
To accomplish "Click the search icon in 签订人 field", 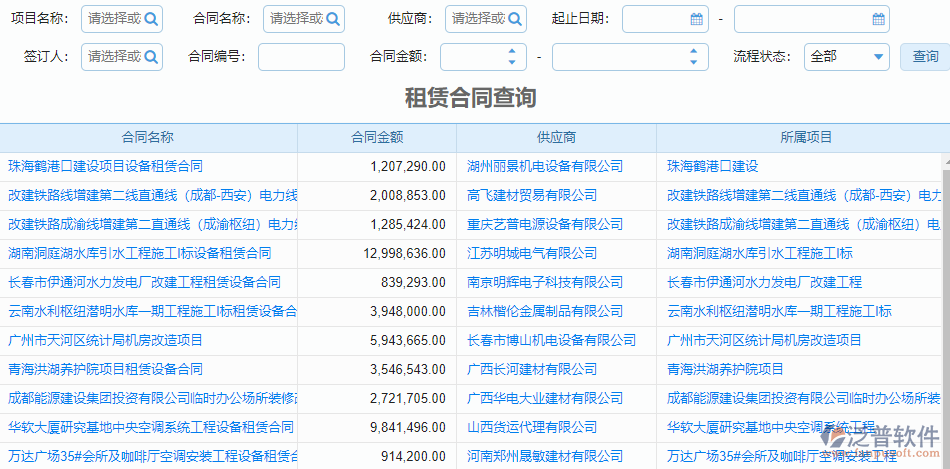I will (151, 57).
